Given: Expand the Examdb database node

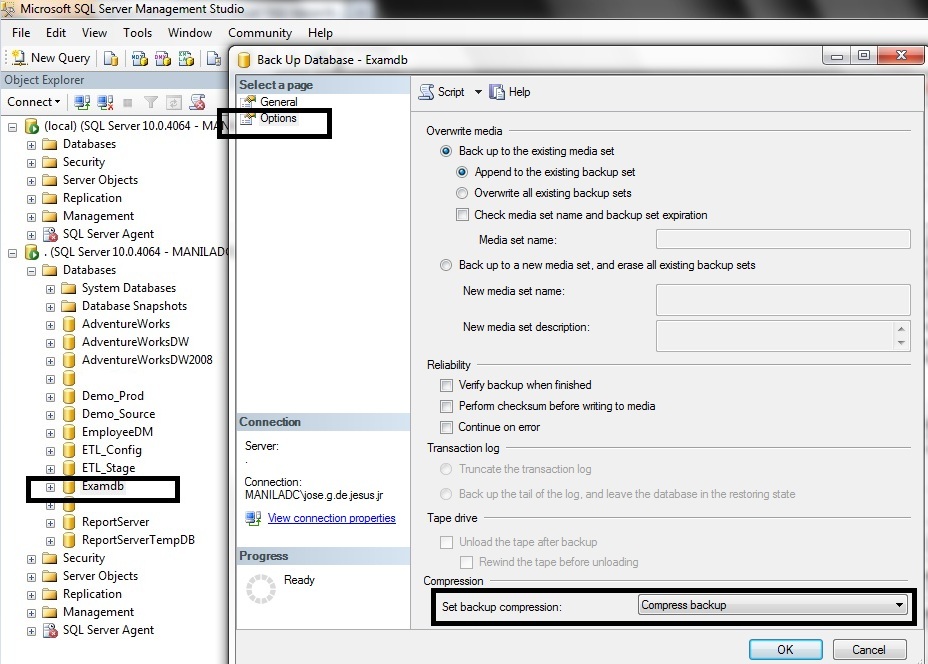Looking at the screenshot, I should click(x=50, y=487).
